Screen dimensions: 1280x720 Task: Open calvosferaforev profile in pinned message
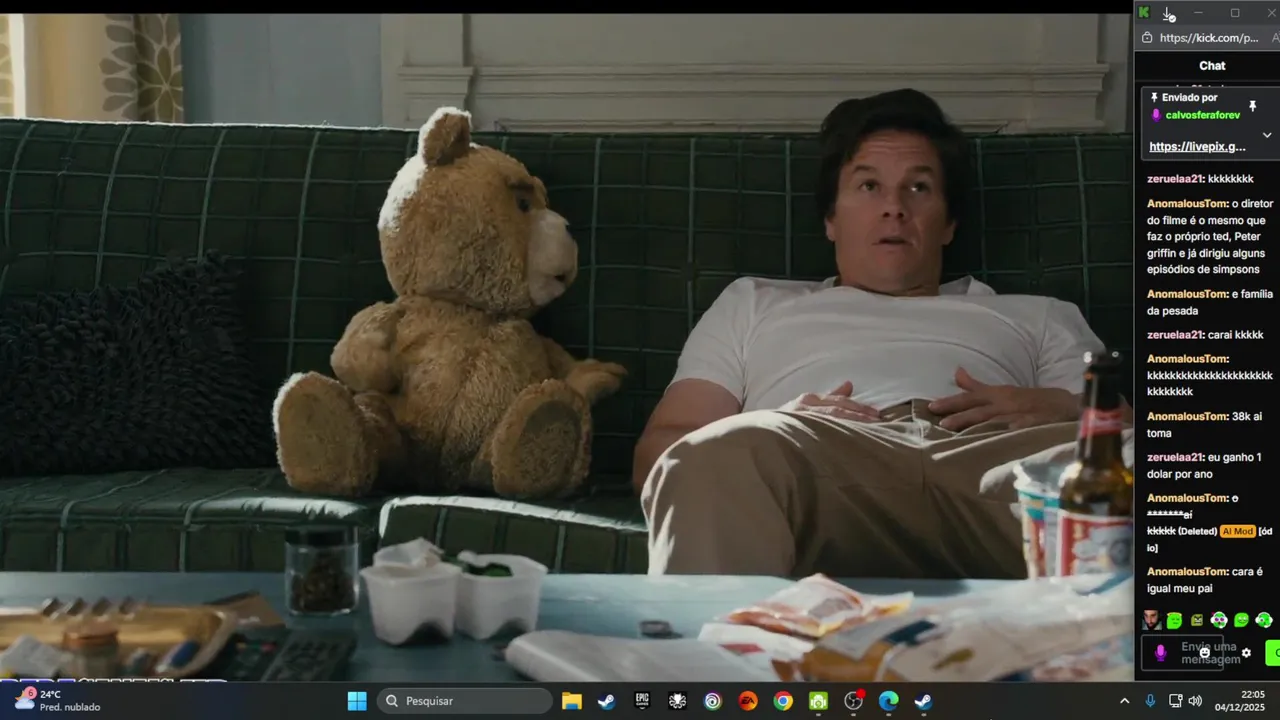(1202, 115)
